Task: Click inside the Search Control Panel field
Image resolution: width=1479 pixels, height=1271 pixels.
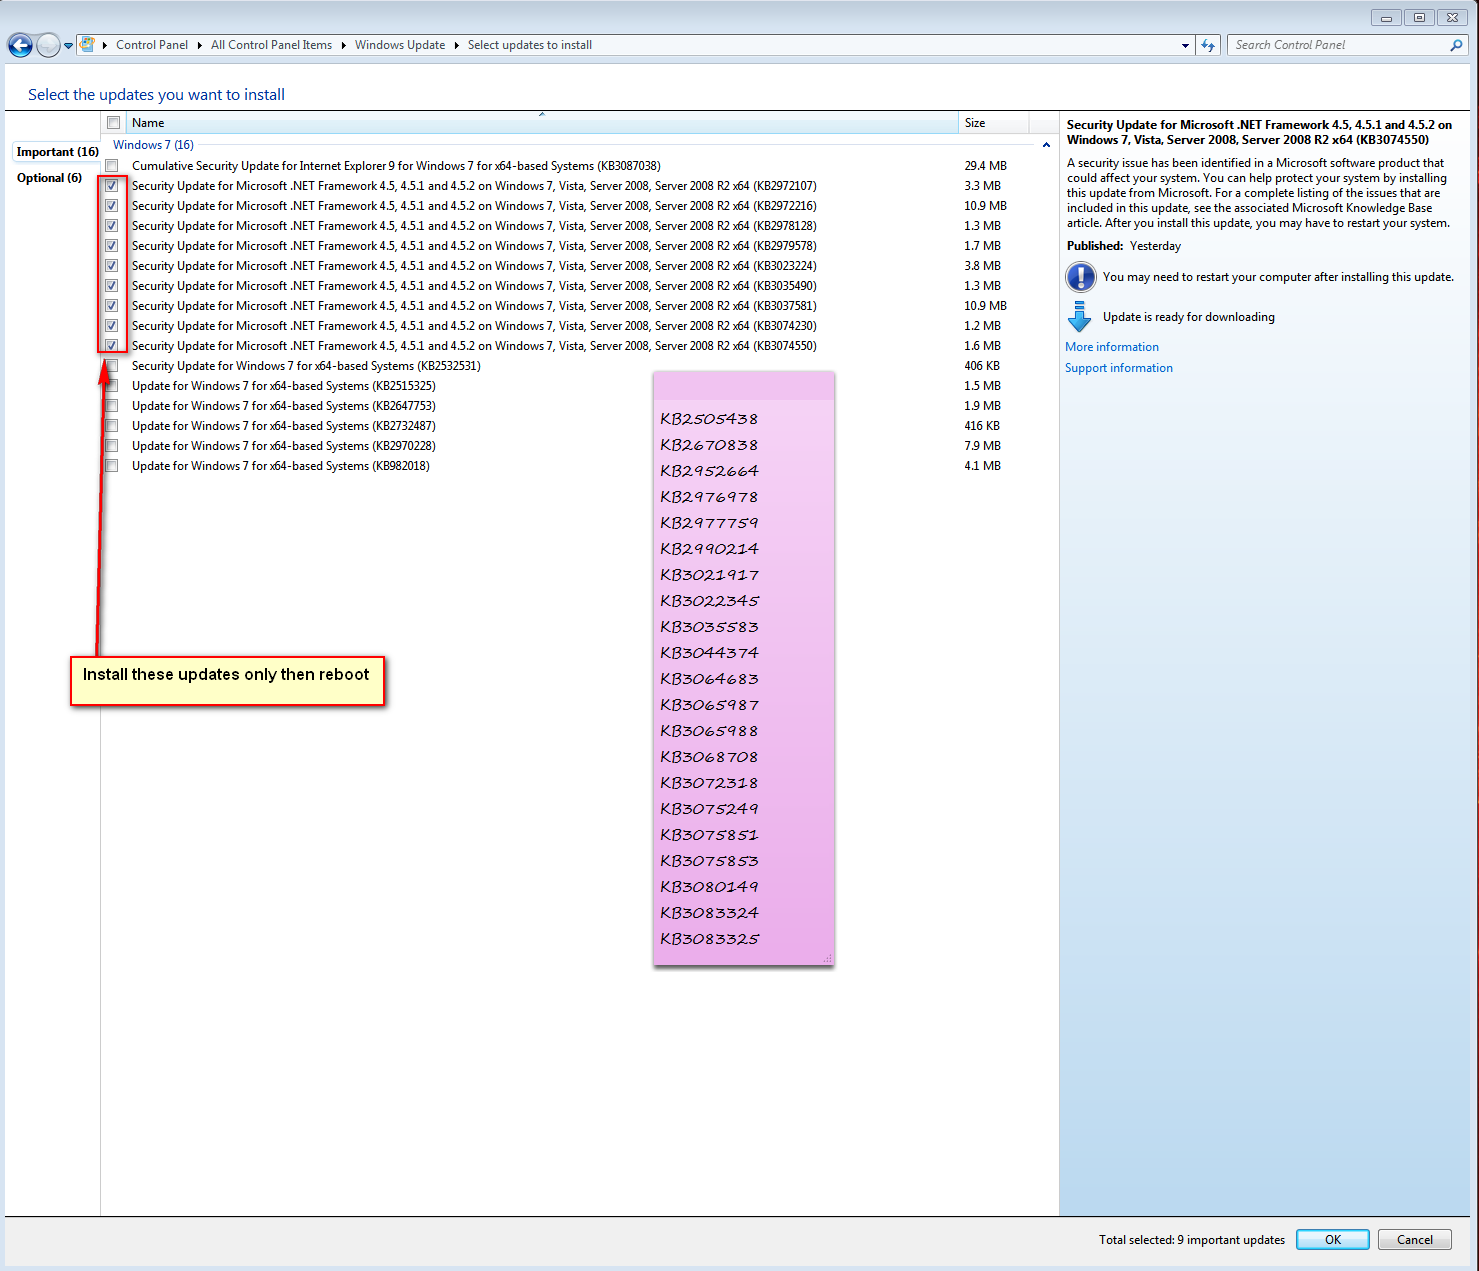Action: (x=1337, y=45)
